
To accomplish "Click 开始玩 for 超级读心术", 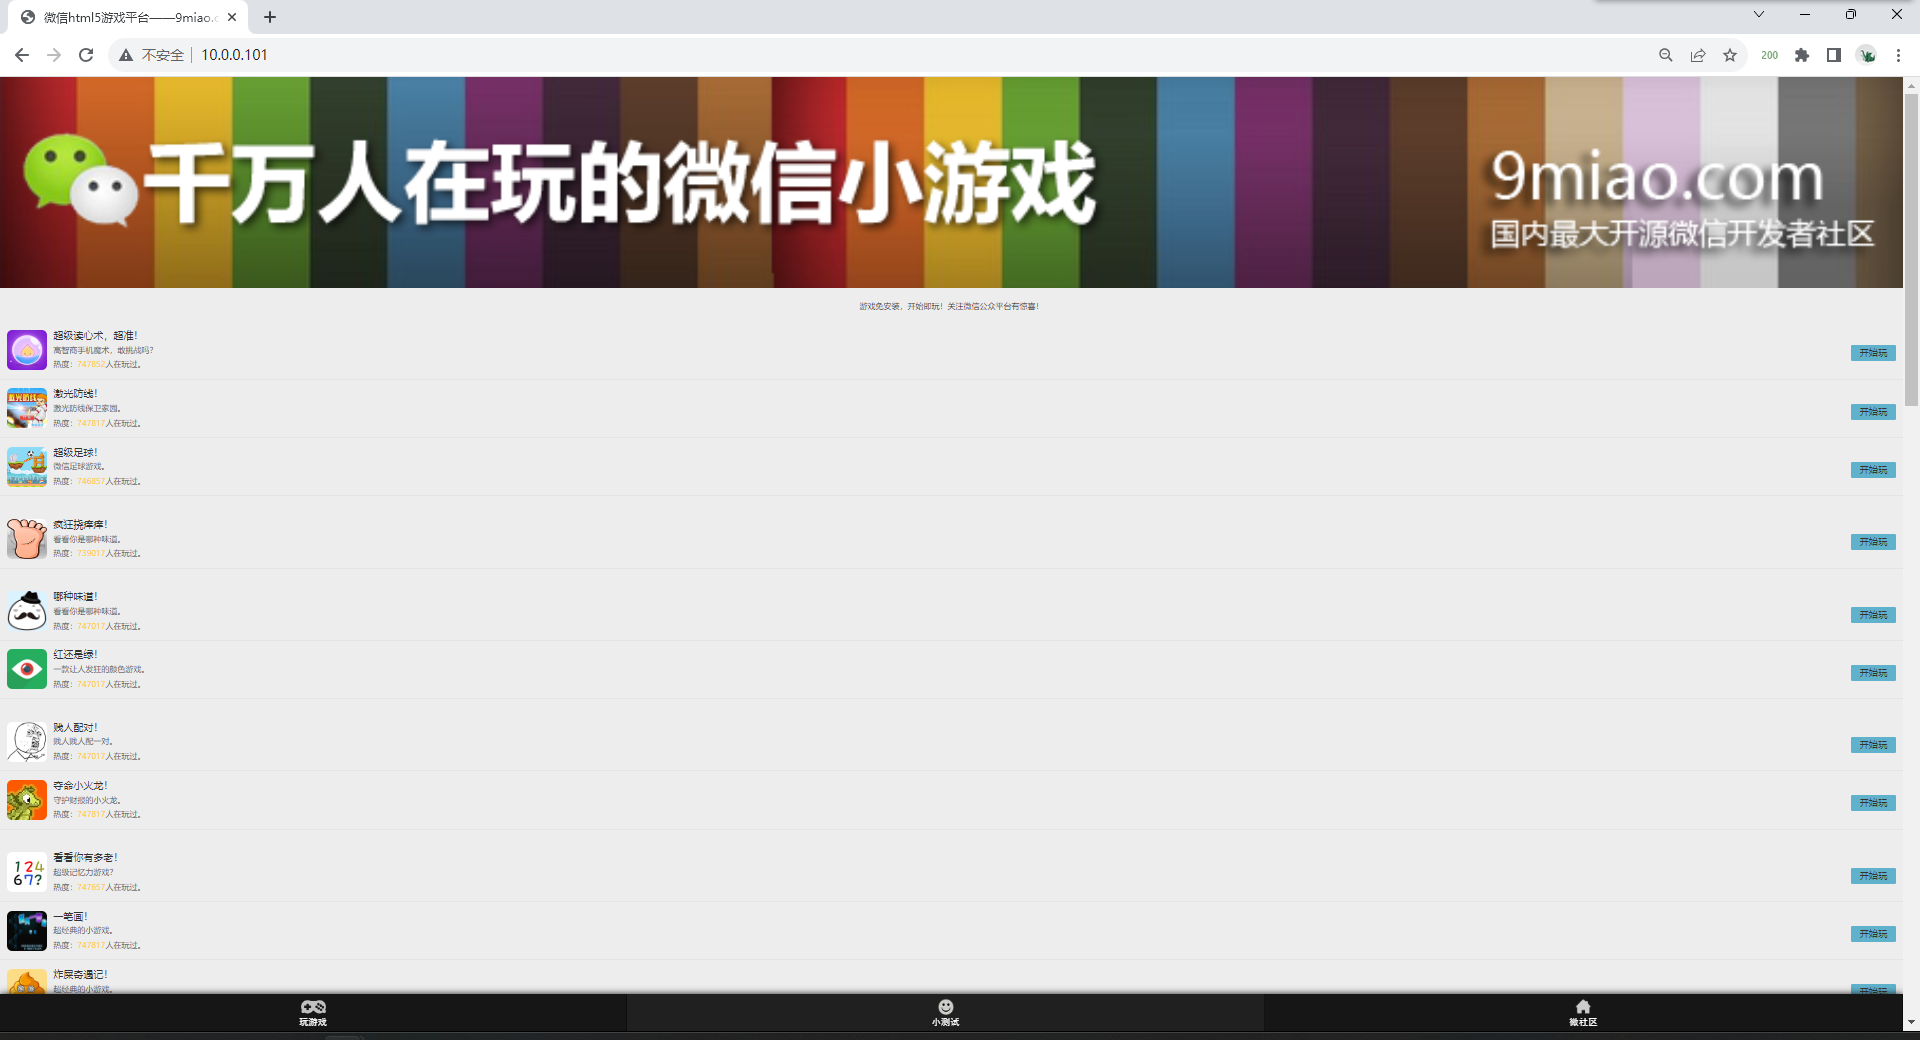I will tap(1873, 353).
